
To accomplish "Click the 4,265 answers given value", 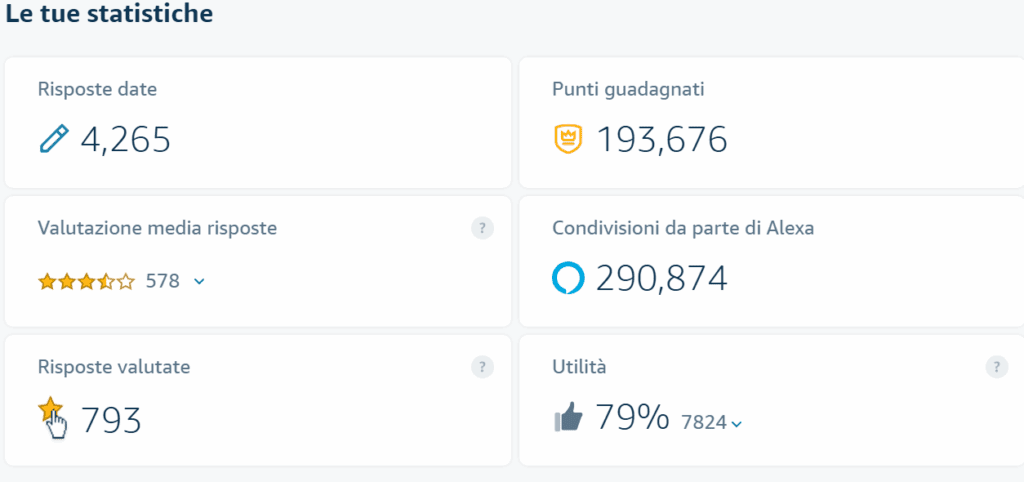I will [x=125, y=139].
